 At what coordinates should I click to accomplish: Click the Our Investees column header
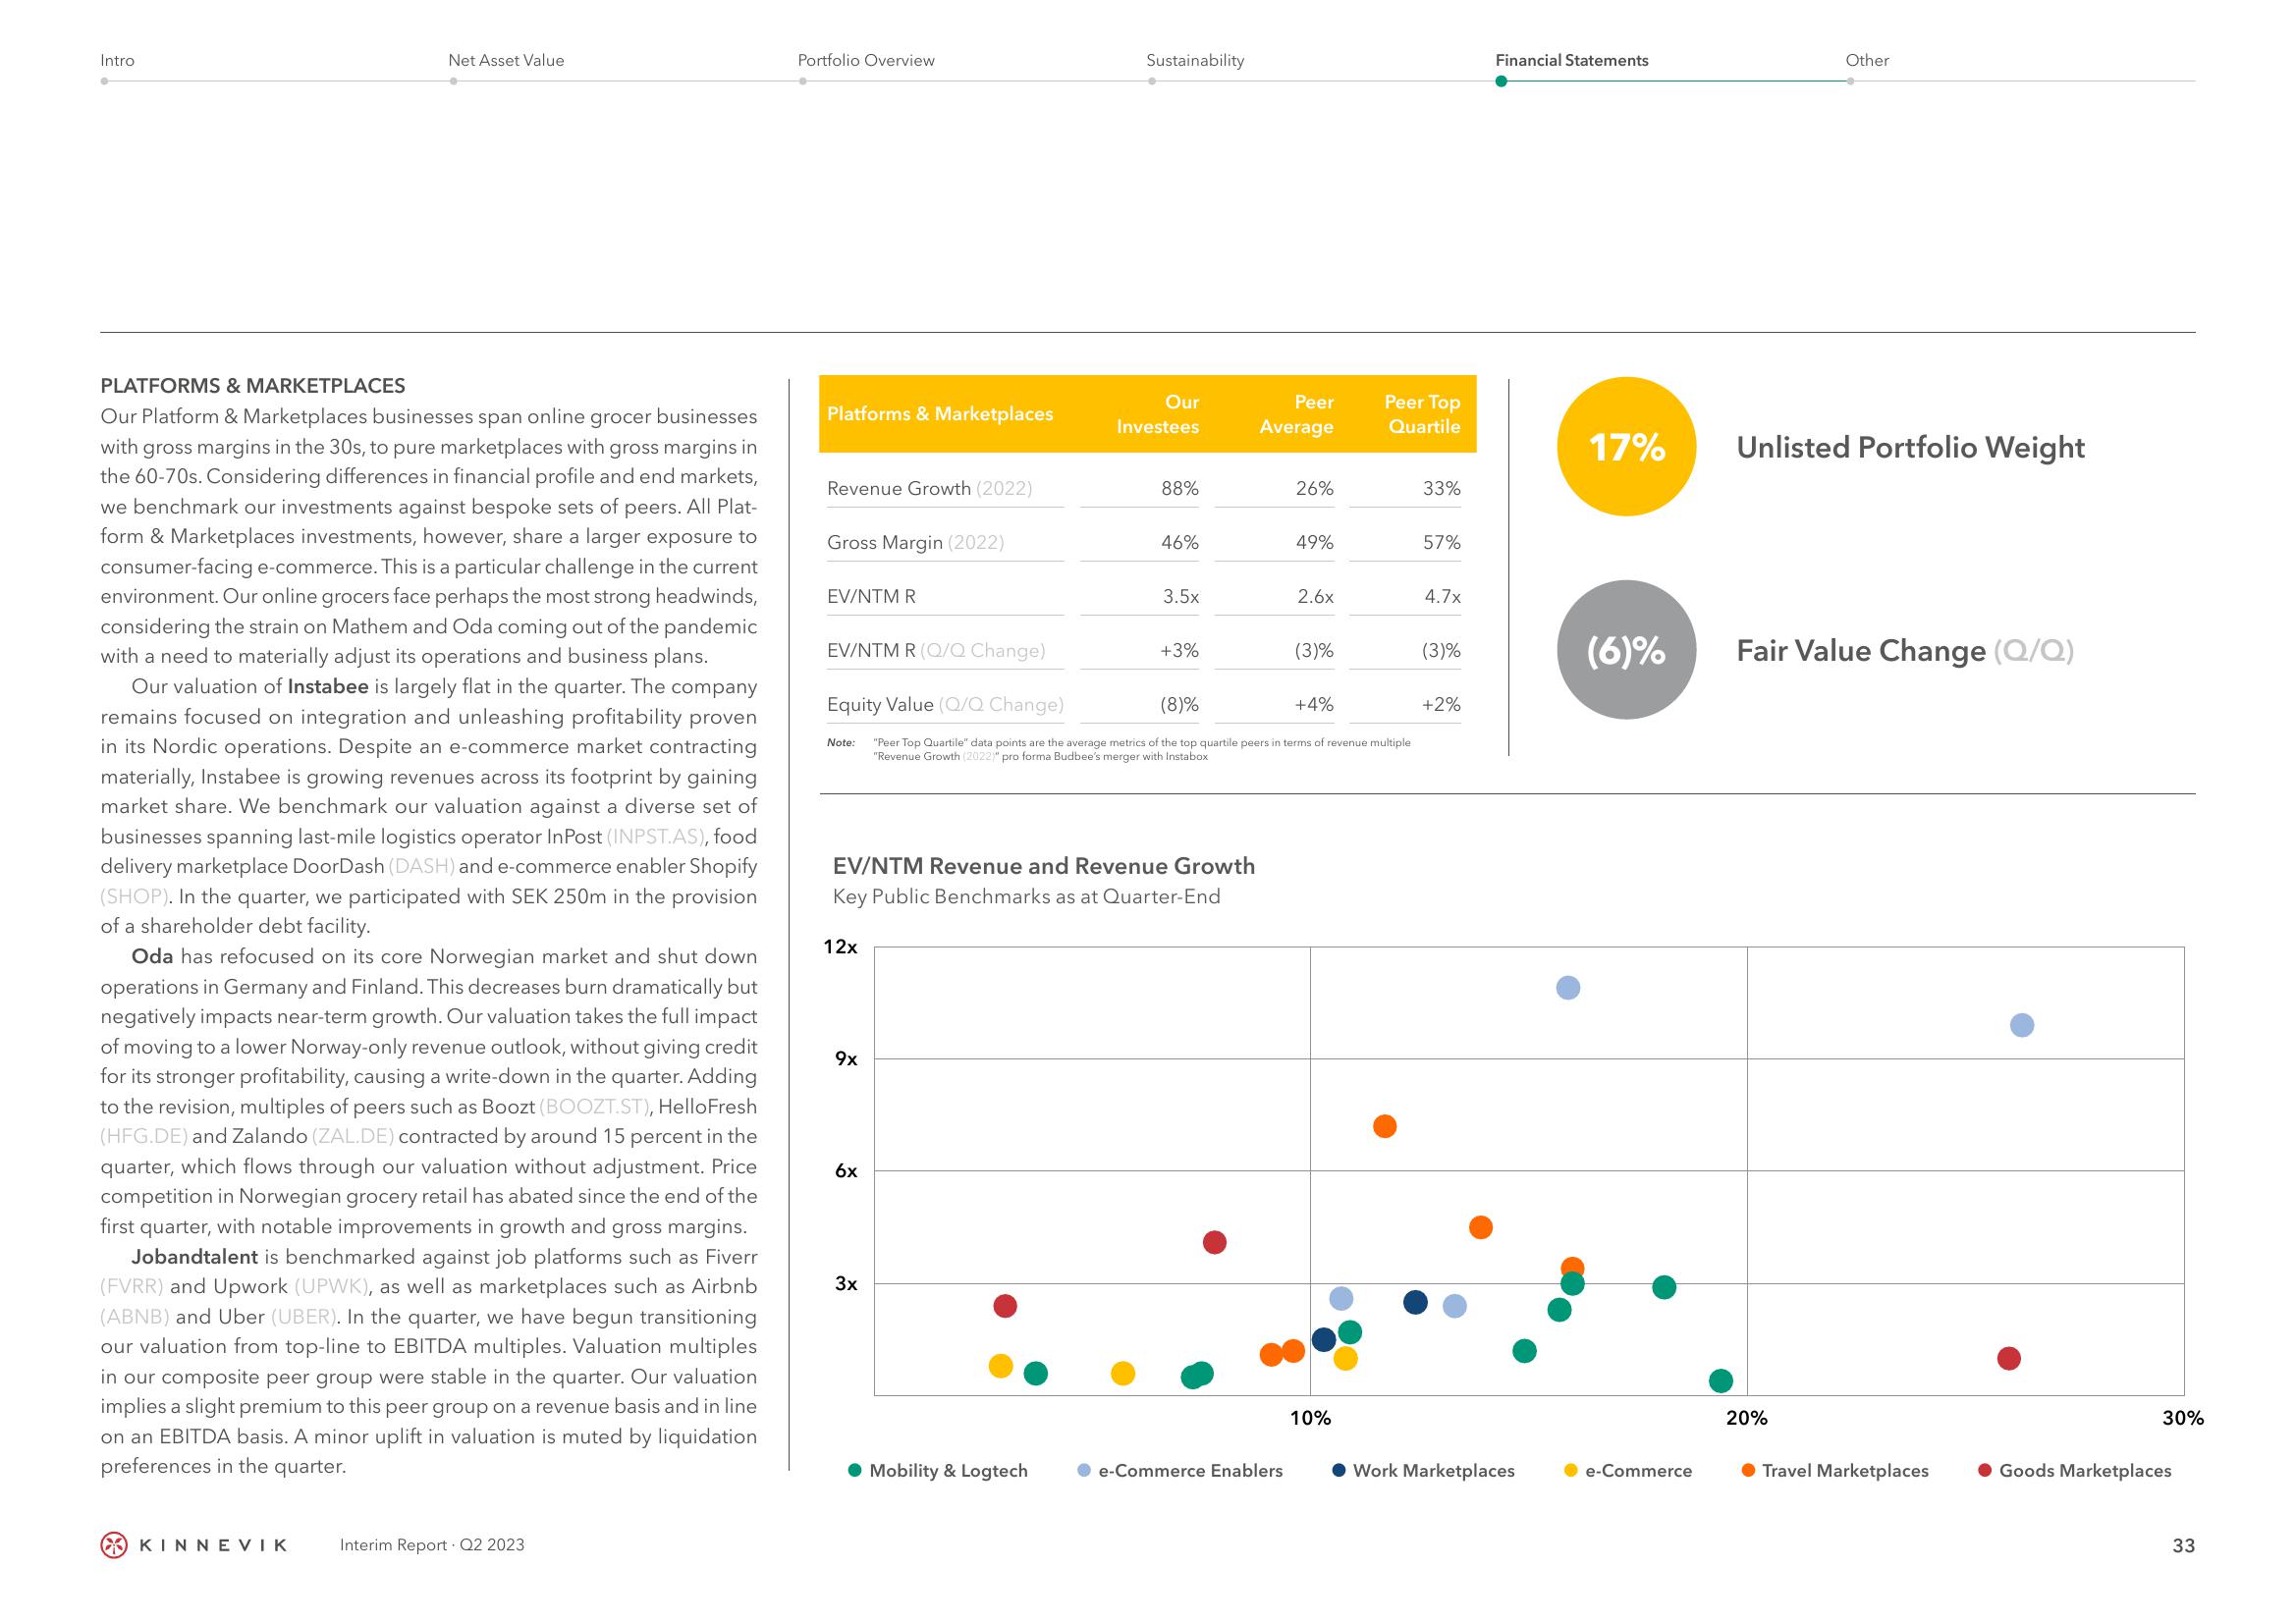pyautogui.click(x=1158, y=414)
